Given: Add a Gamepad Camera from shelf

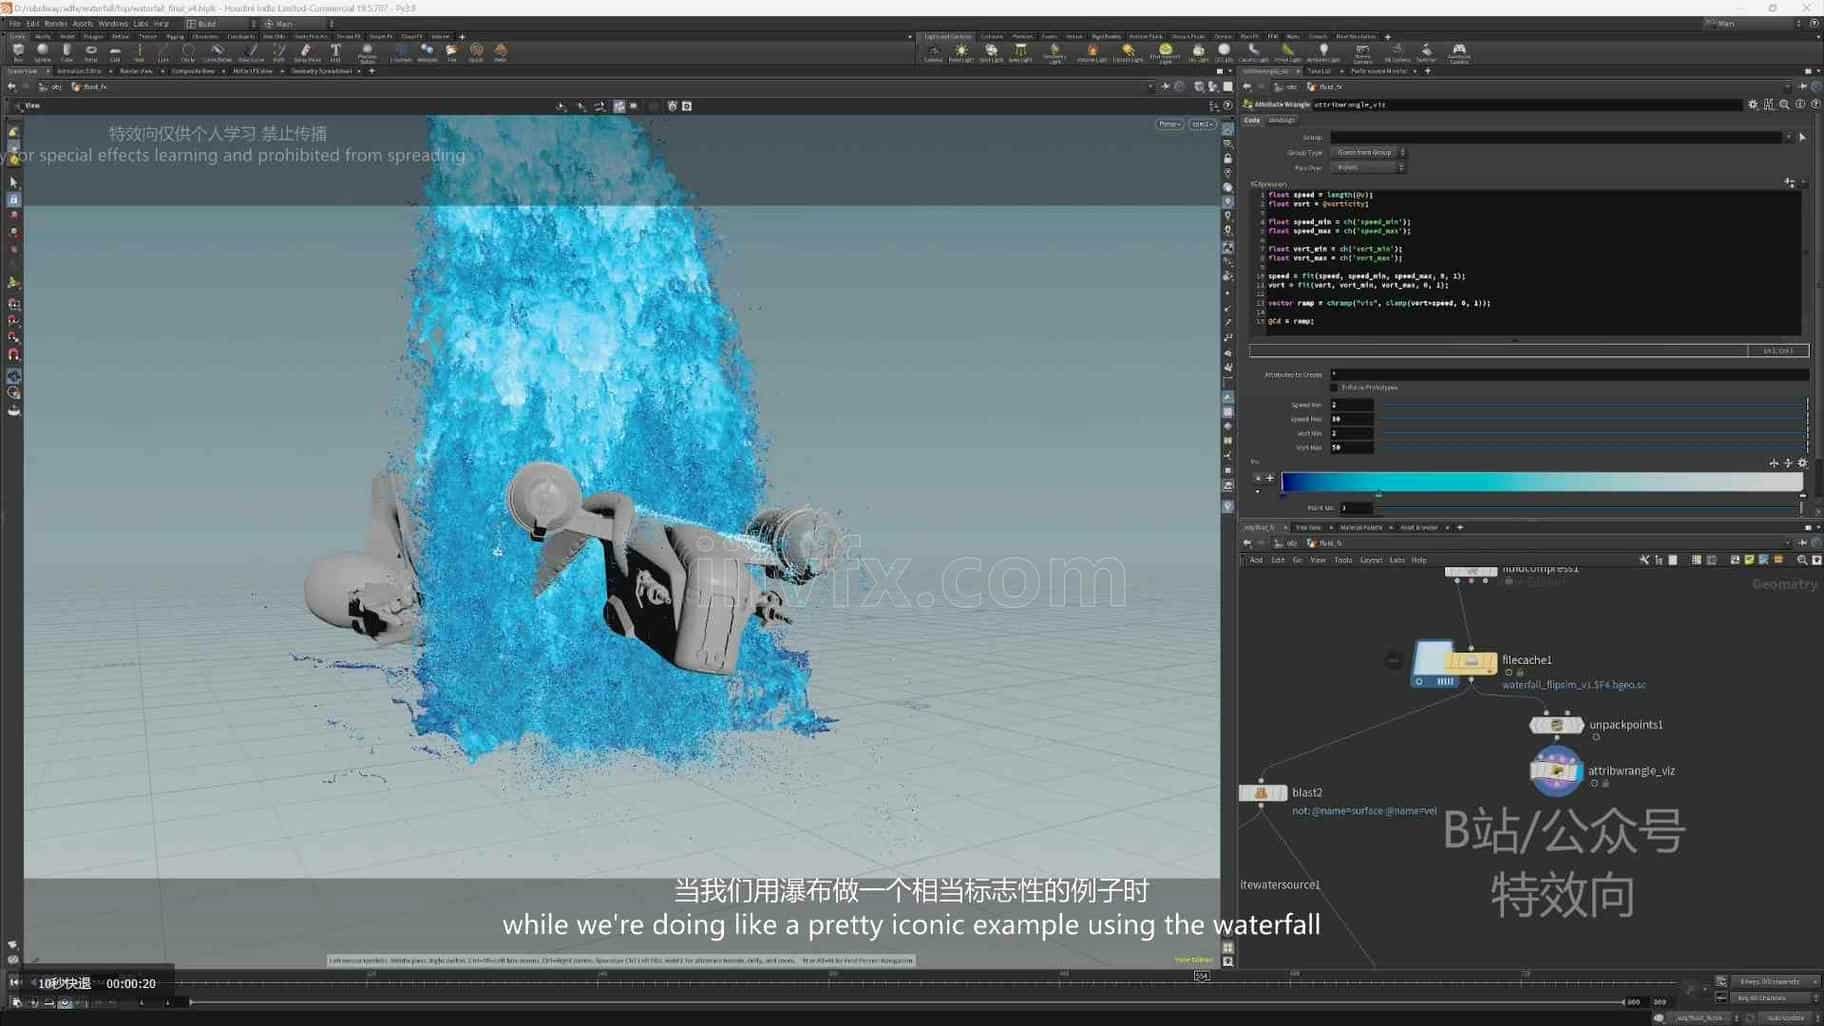Looking at the screenshot, I should (1459, 52).
